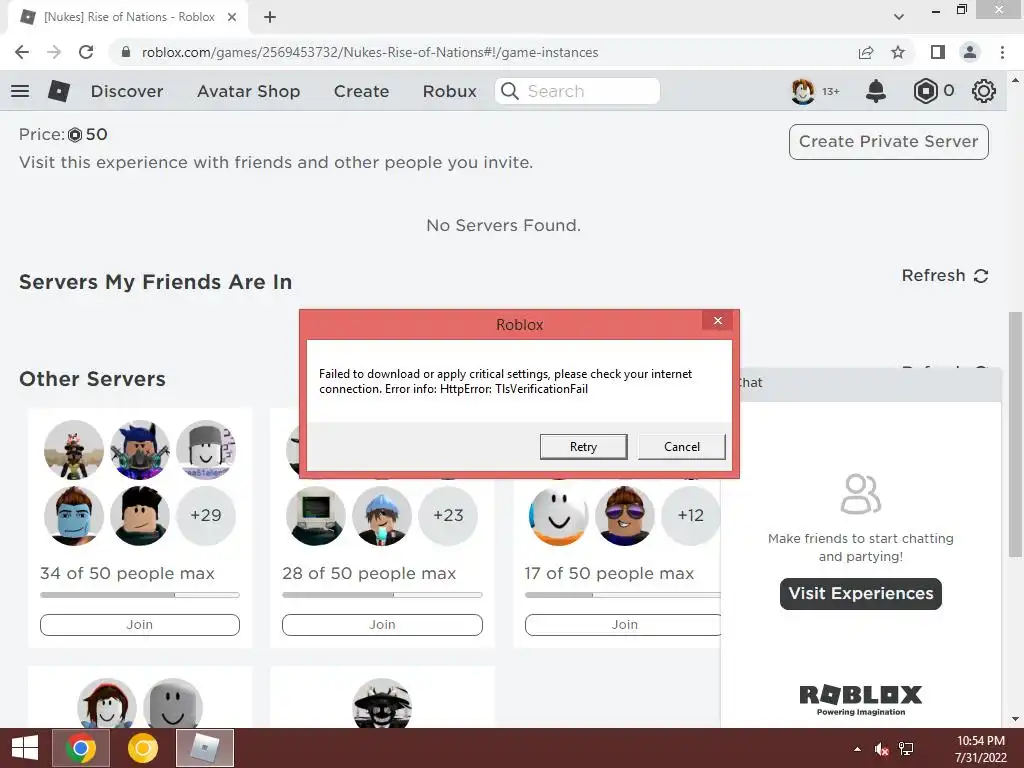Screen dimensions: 1024x768
Task: Click the Create Private Server button
Action: pyautogui.click(x=888, y=142)
